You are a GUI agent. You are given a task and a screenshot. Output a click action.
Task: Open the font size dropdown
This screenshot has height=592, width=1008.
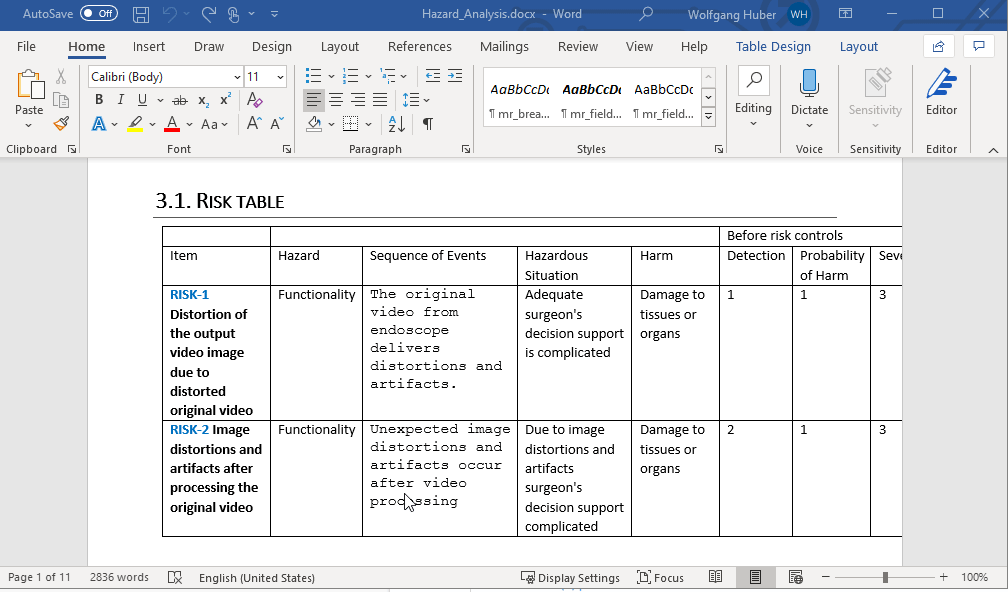tap(280, 77)
